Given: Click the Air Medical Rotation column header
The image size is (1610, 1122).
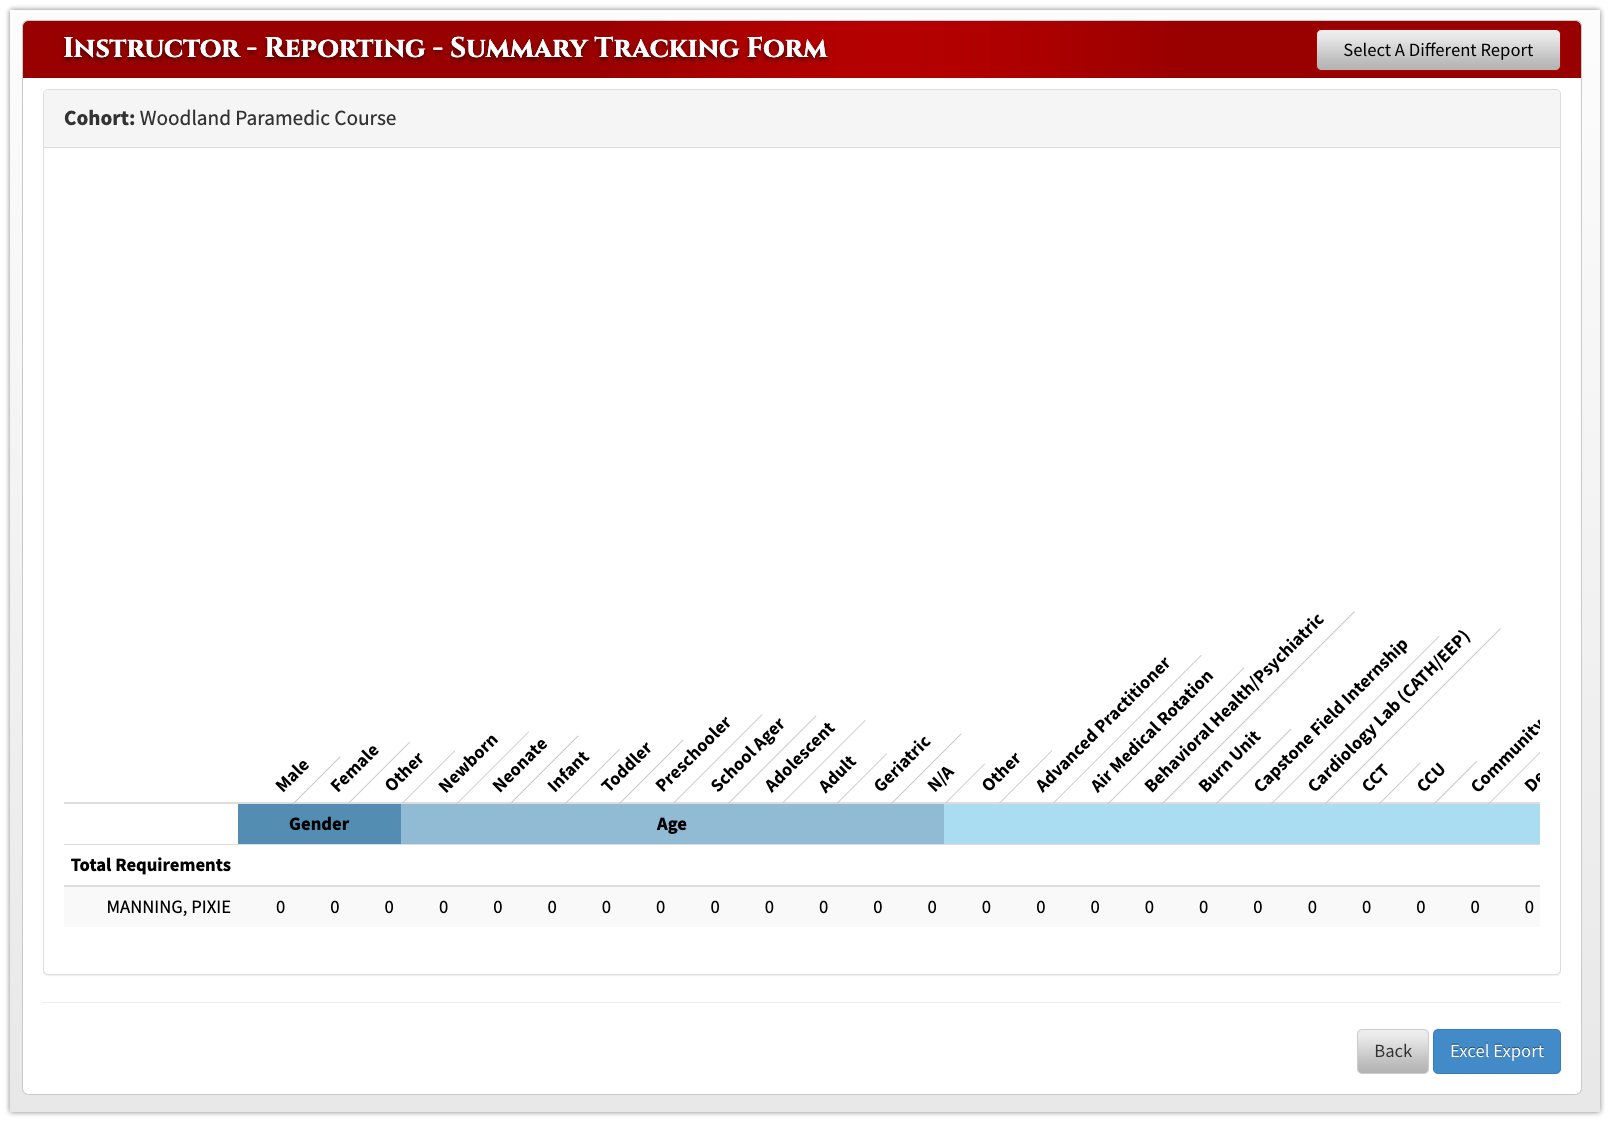Looking at the screenshot, I should [x=1151, y=731].
